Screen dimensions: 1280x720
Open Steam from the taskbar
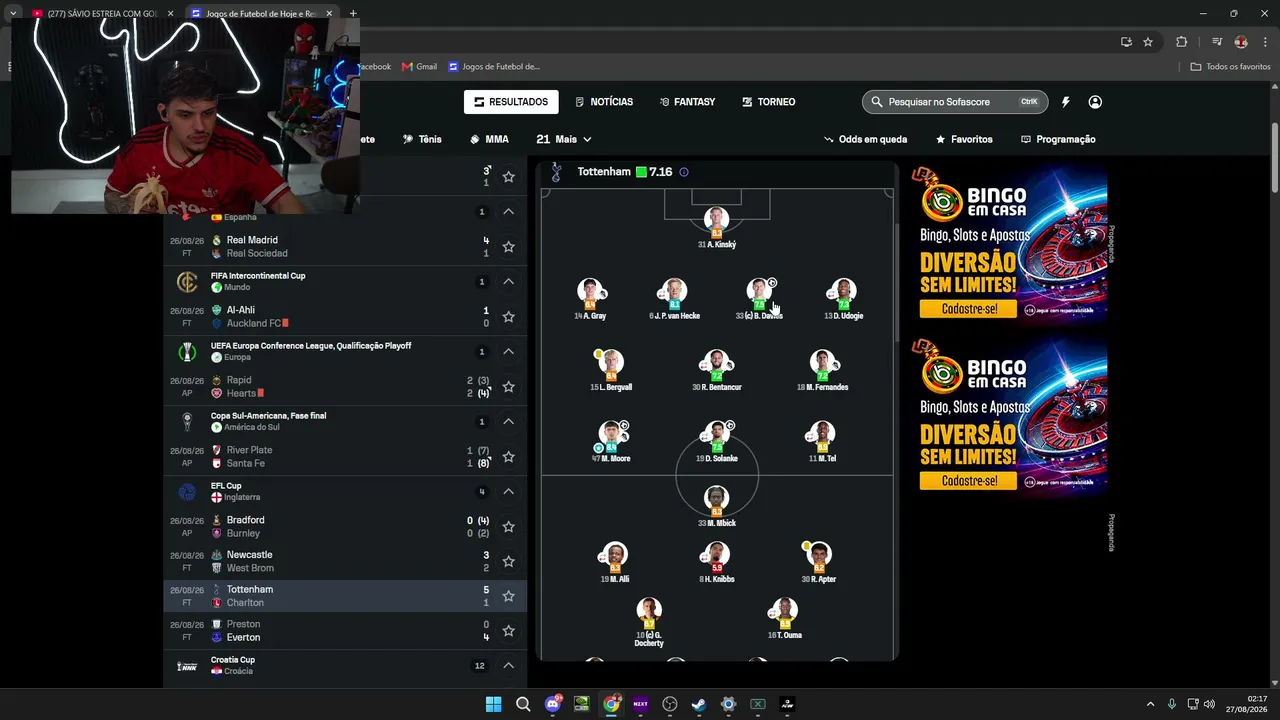(x=699, y=704)
